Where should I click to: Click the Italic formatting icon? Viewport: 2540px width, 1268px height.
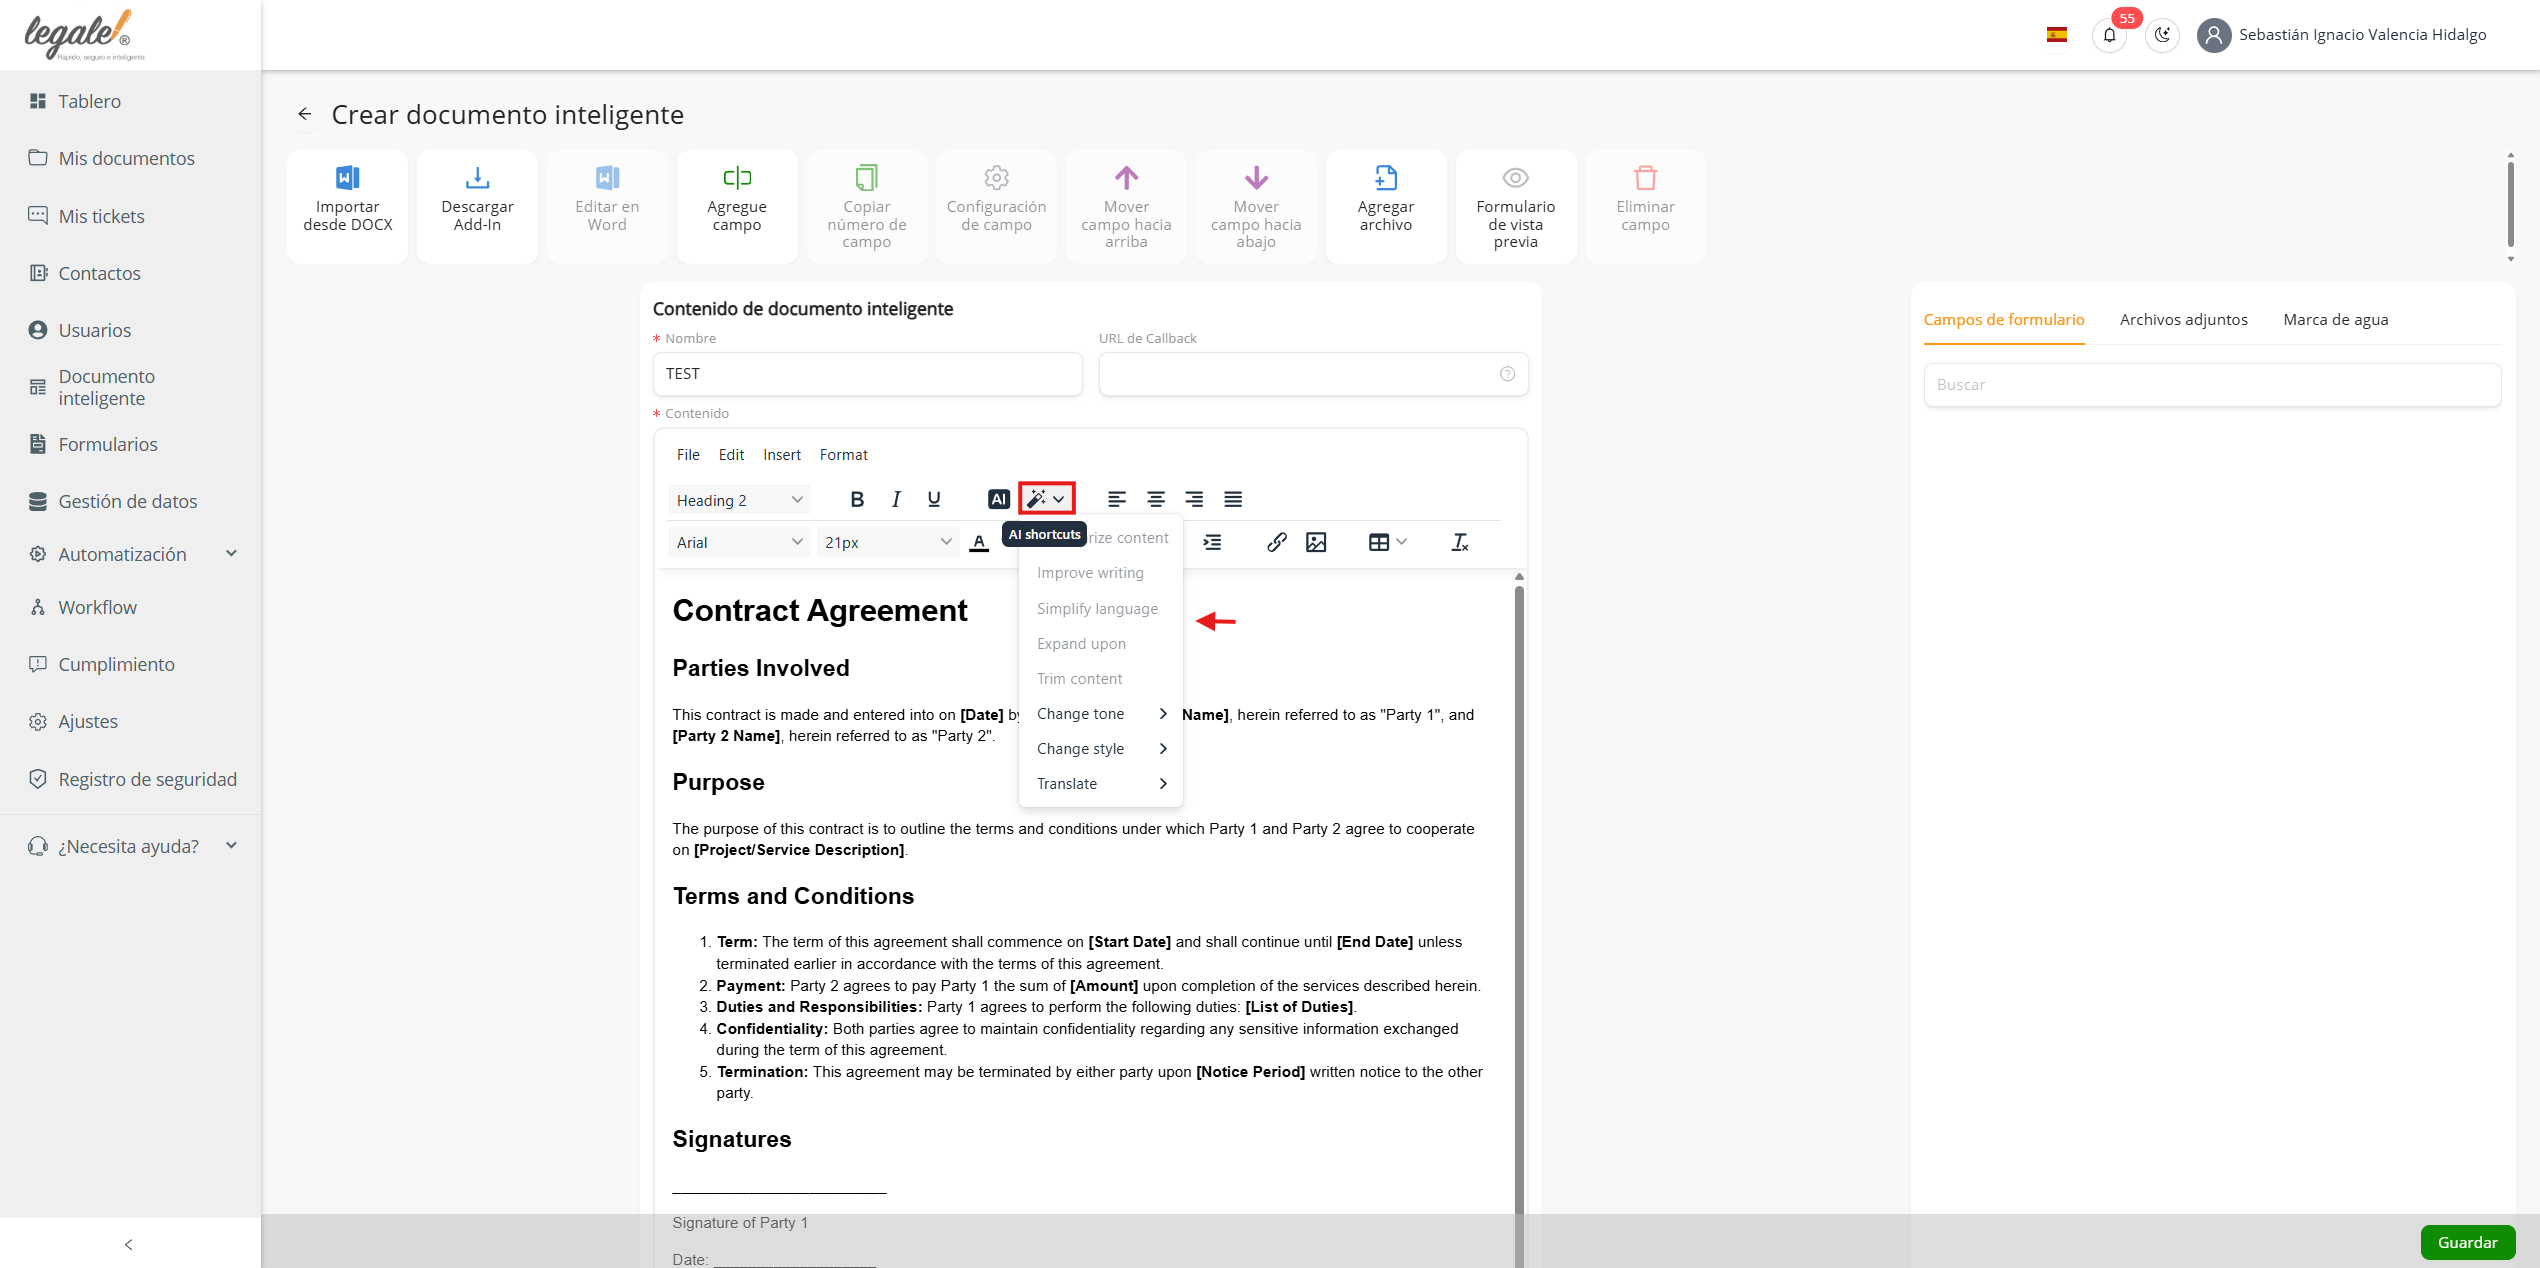click(x=896, y=499)
